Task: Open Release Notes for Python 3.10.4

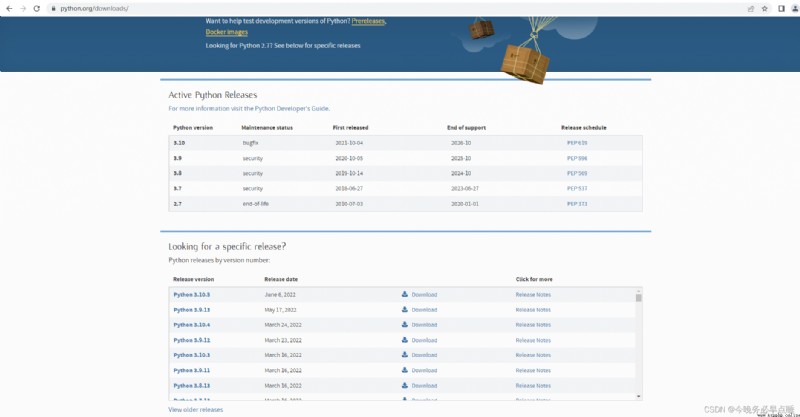Action: [533, 325]
